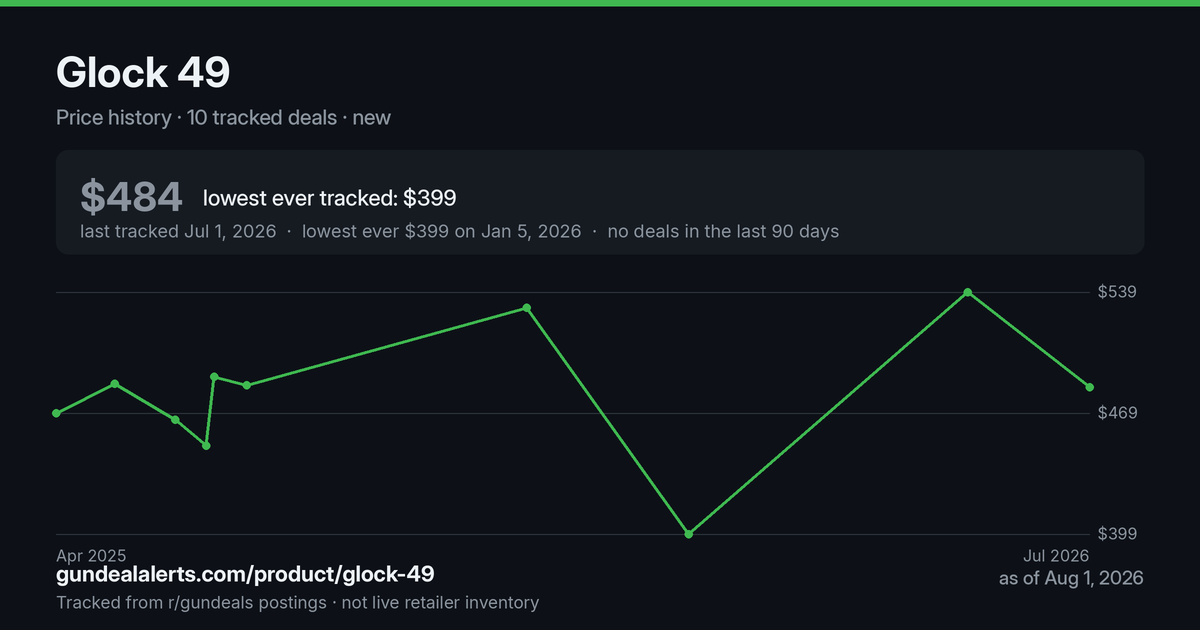Screen dimensions: 1200x630
Task: Select the lowest data point at $399
Action: (689, 534)
